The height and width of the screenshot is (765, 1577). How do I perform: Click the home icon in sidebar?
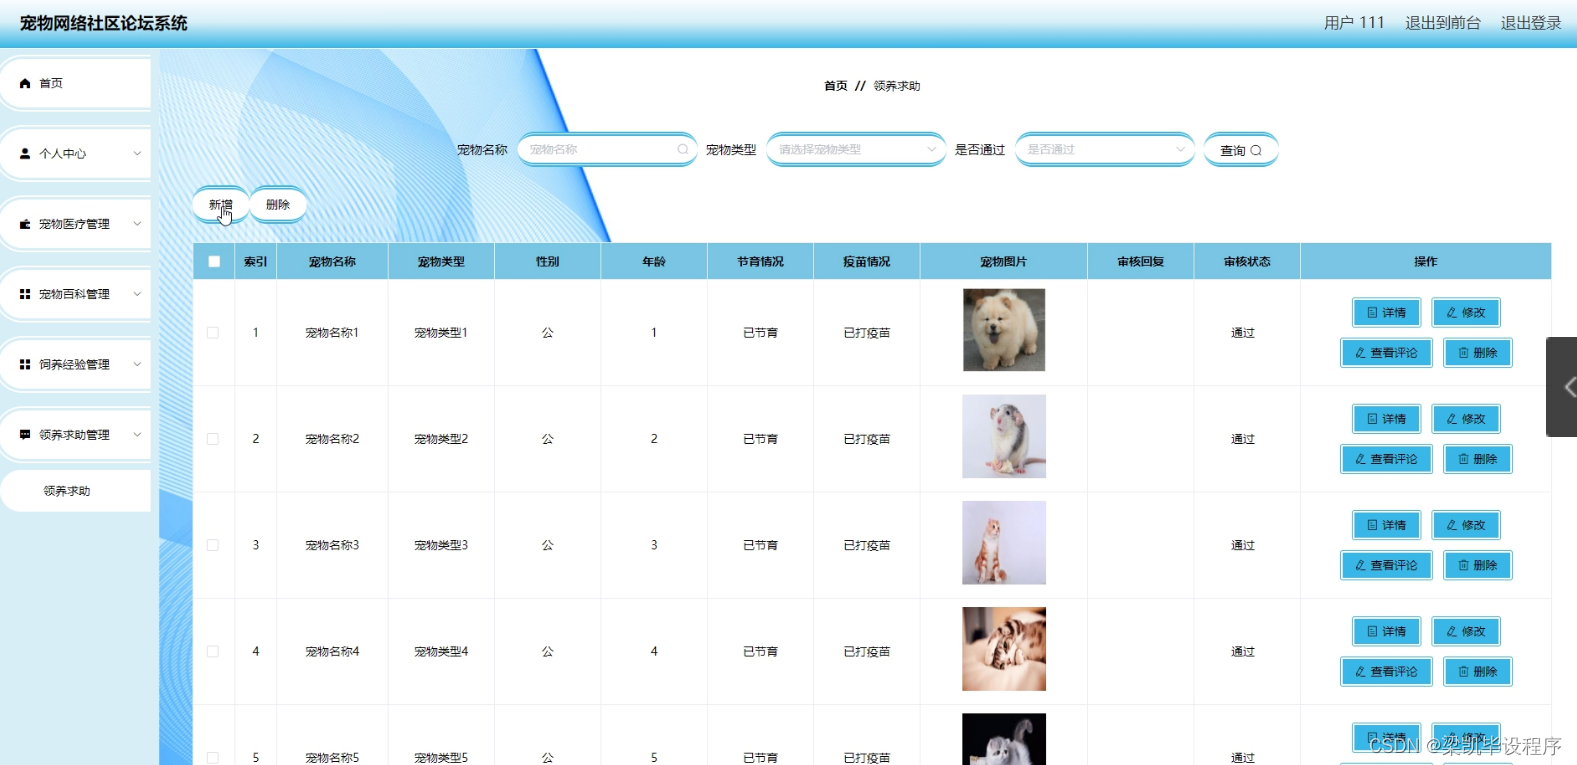(x=25, y=84)
